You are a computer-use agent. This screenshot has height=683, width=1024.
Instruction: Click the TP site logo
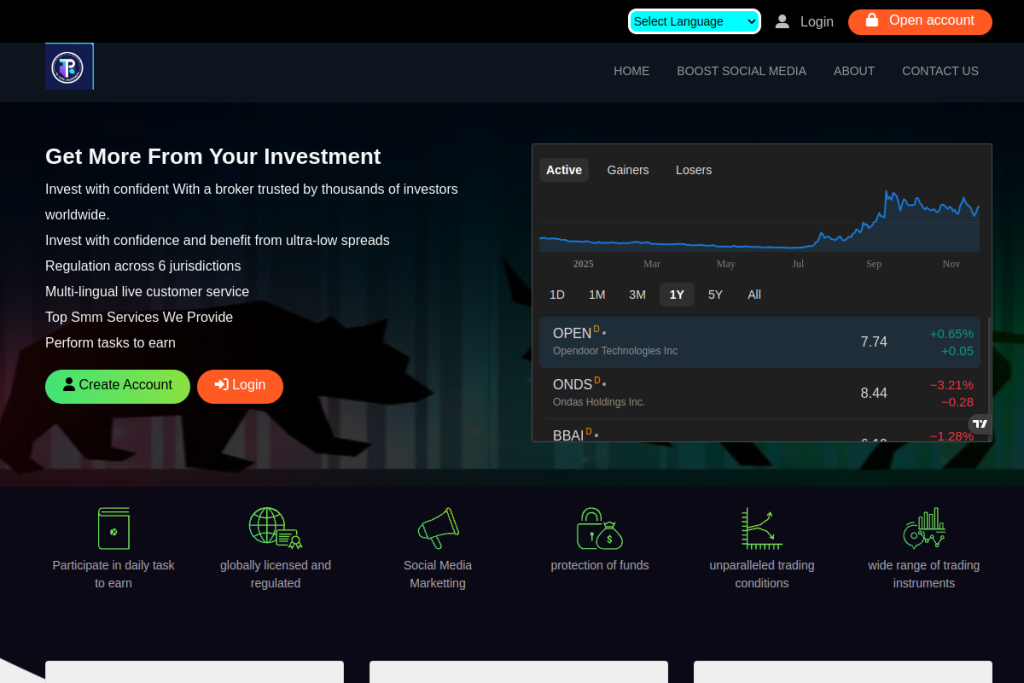69,67
